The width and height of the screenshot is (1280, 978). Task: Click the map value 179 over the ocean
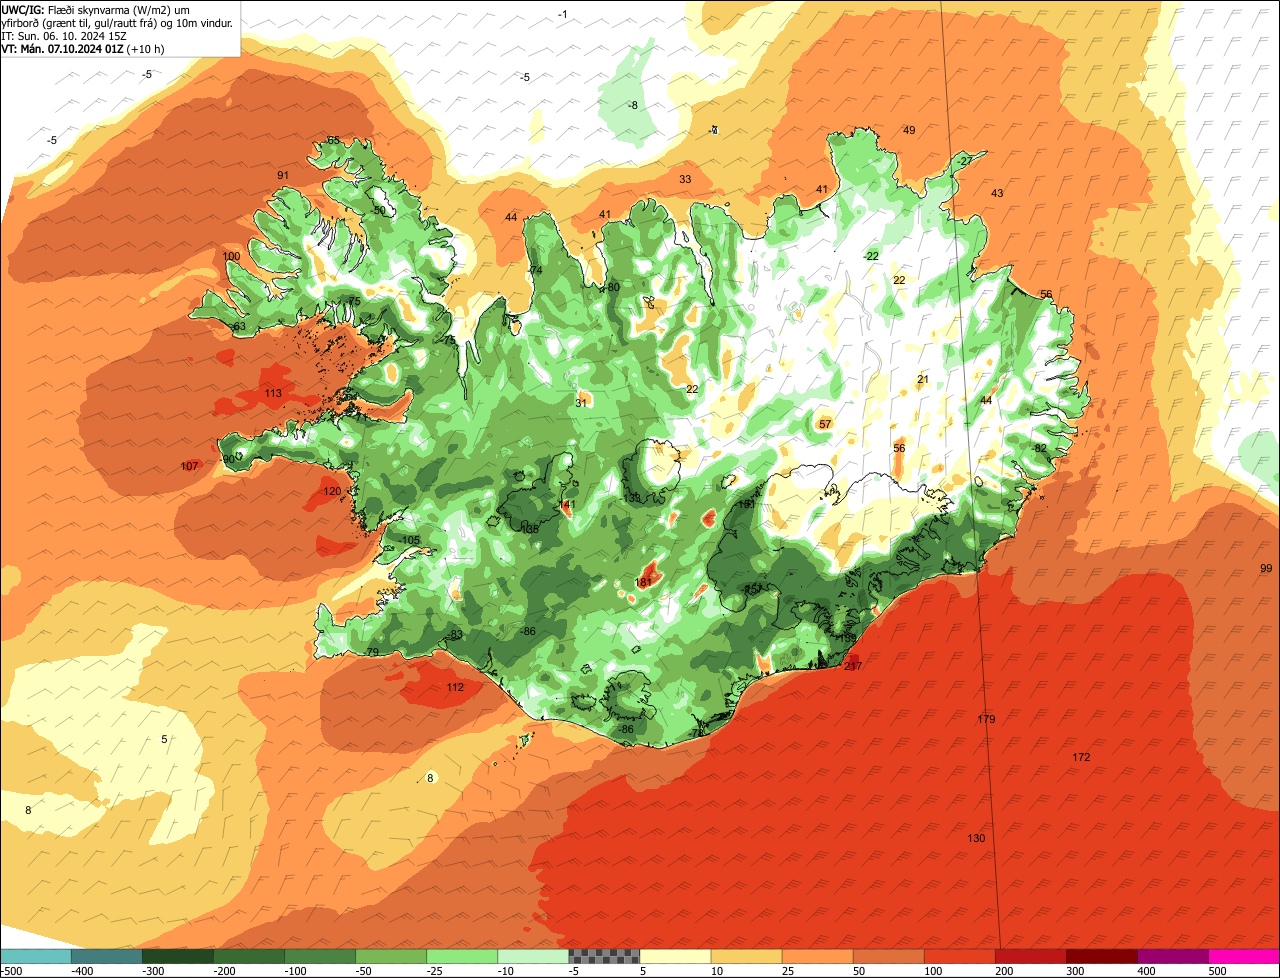point(986,719)
